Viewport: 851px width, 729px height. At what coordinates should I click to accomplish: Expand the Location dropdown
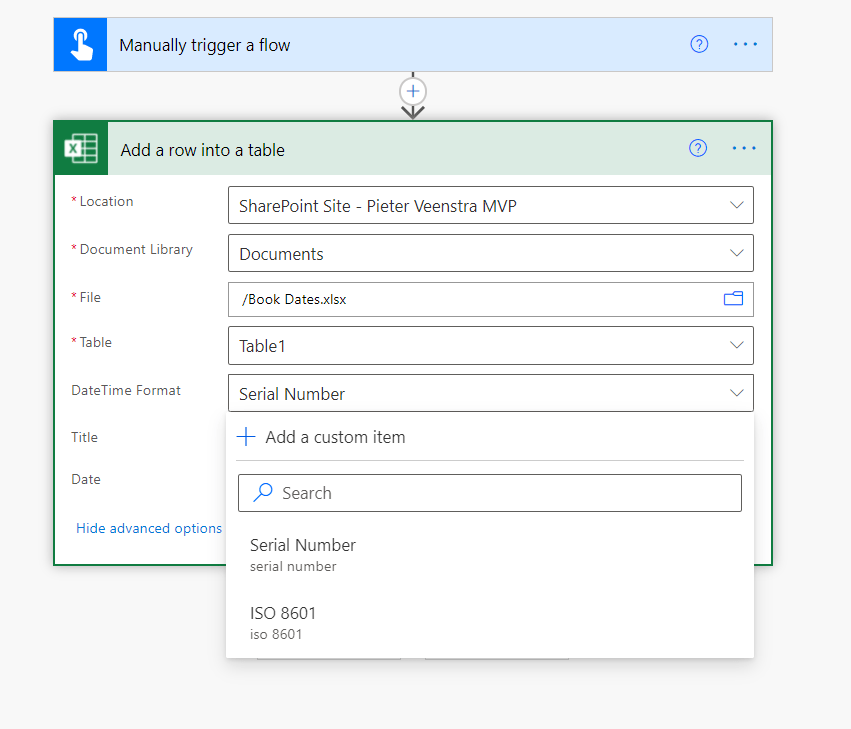(x=736, y=205)
